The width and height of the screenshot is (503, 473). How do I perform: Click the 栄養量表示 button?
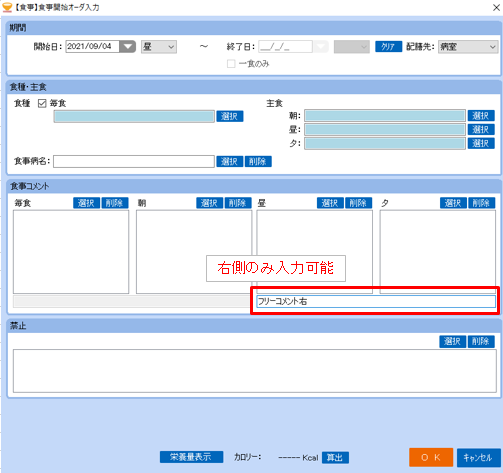pos(191,457)
